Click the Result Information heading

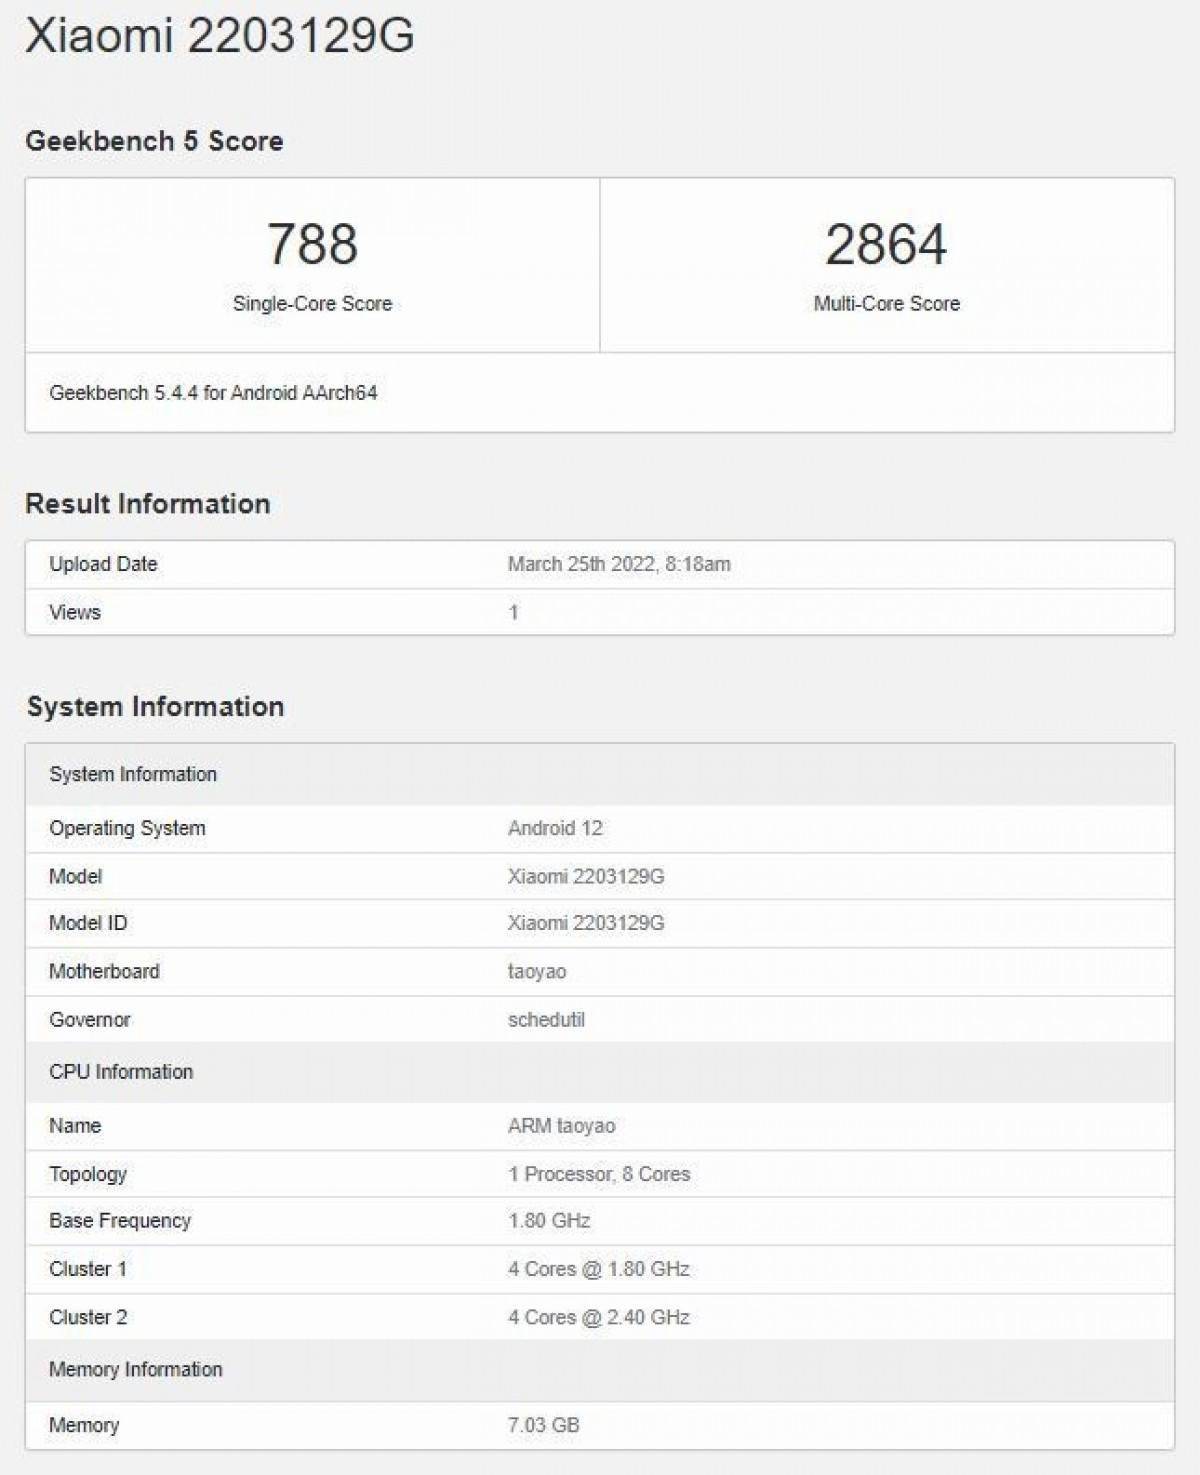point(148,504)
